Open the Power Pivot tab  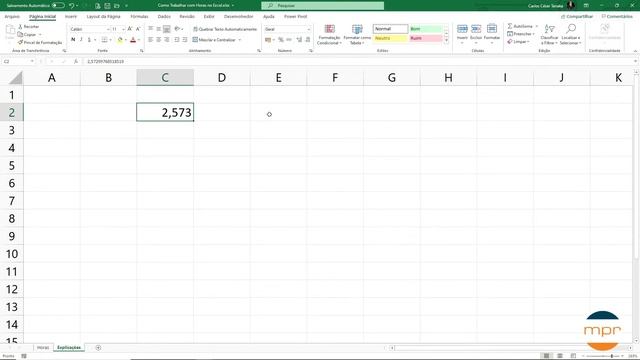pos(296,16)
